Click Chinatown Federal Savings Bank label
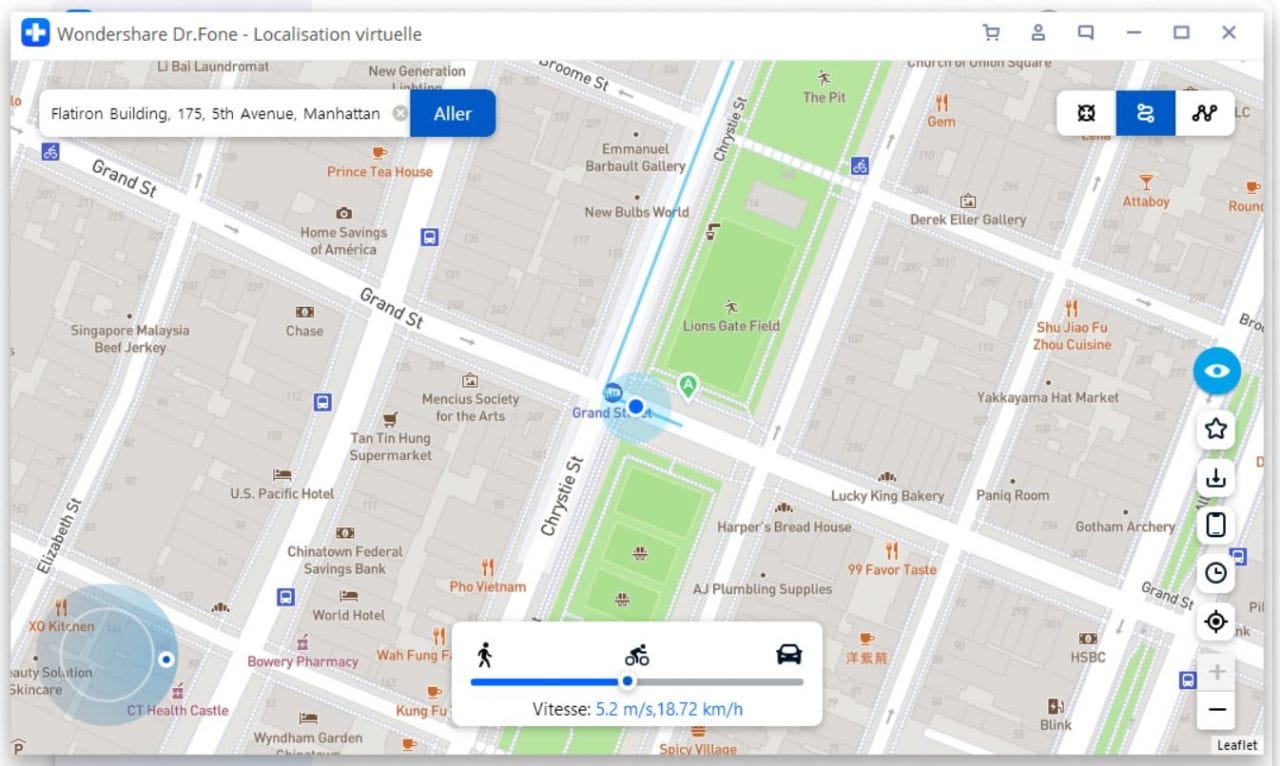1280x766 pixels. coord(345,560)
